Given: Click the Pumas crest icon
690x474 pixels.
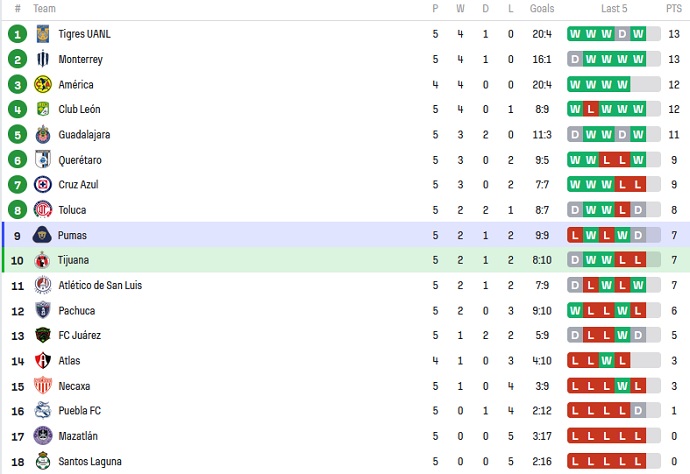Looking at the screenshot, I should (43, 235).
